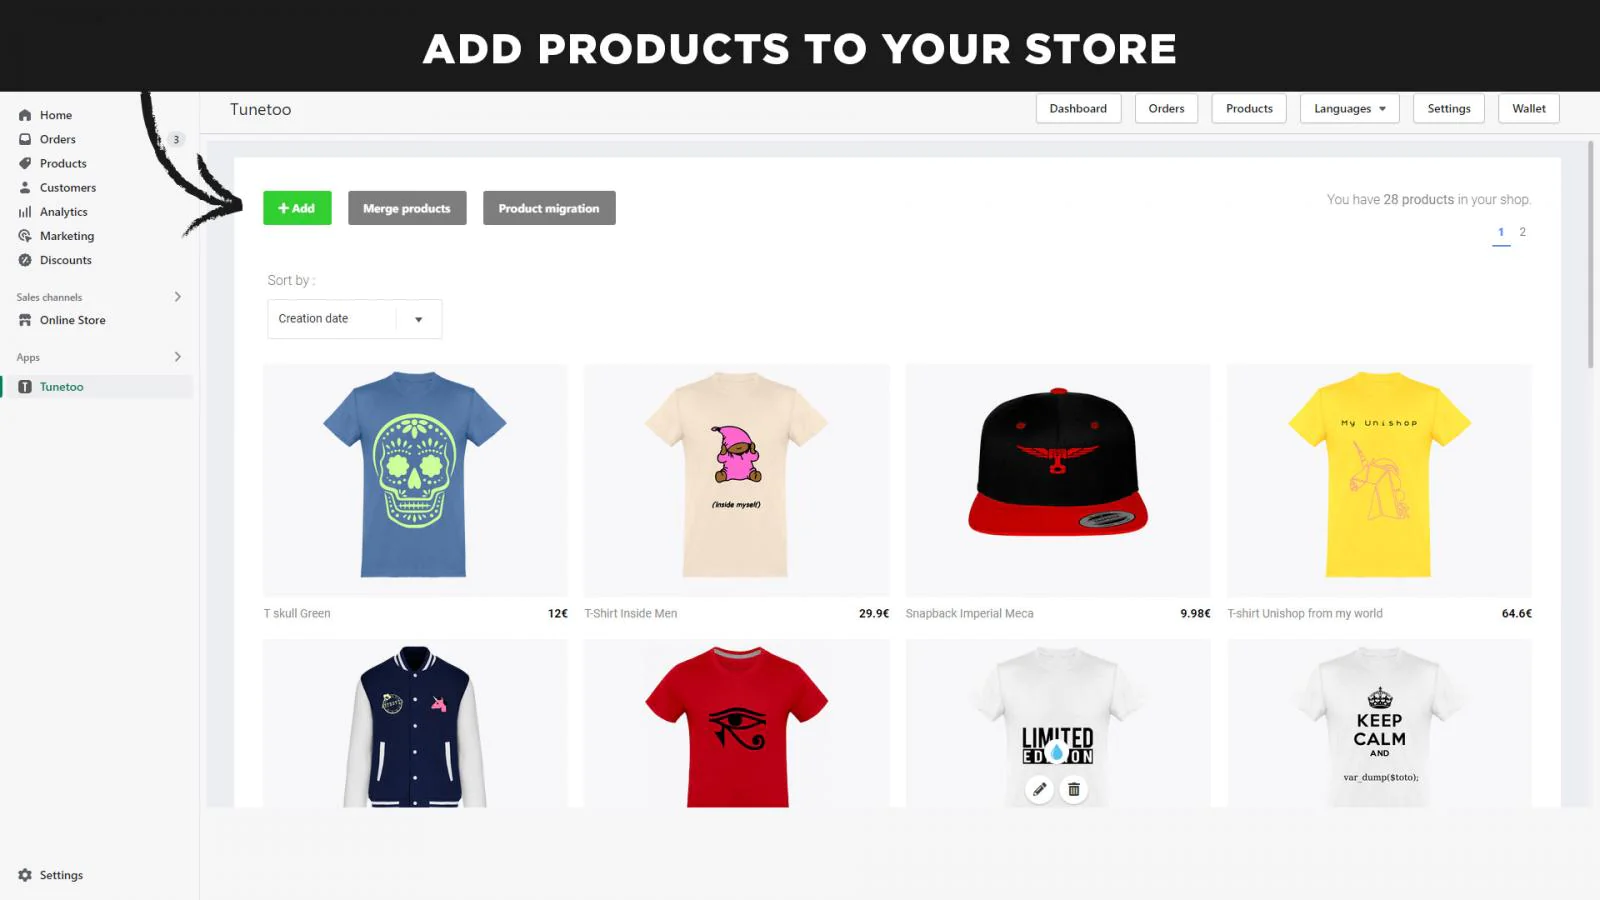Open the Languages dropdown menu

point(1349,108)
